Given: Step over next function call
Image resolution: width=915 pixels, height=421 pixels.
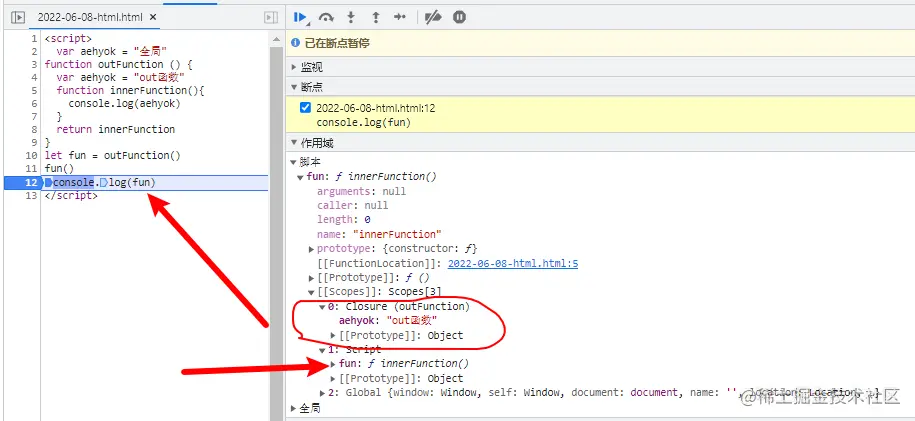Looking at the screenshot, I should coord(326,18).
